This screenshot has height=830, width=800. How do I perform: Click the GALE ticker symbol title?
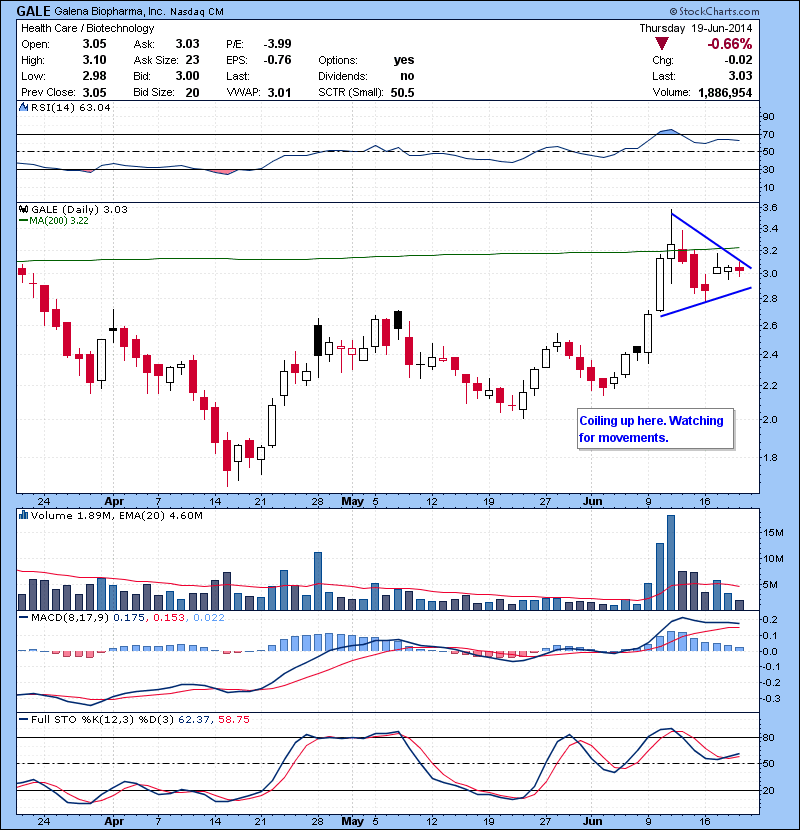[34, 11]
